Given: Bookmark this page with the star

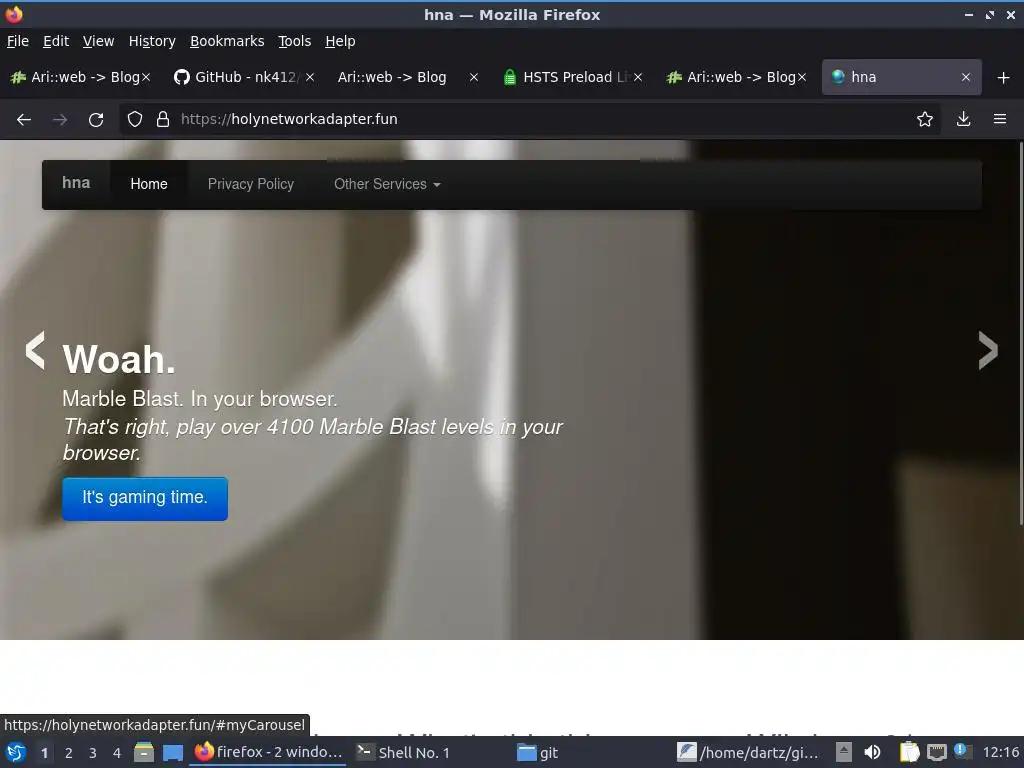Looking at the screenshot, I should (925, 119).
